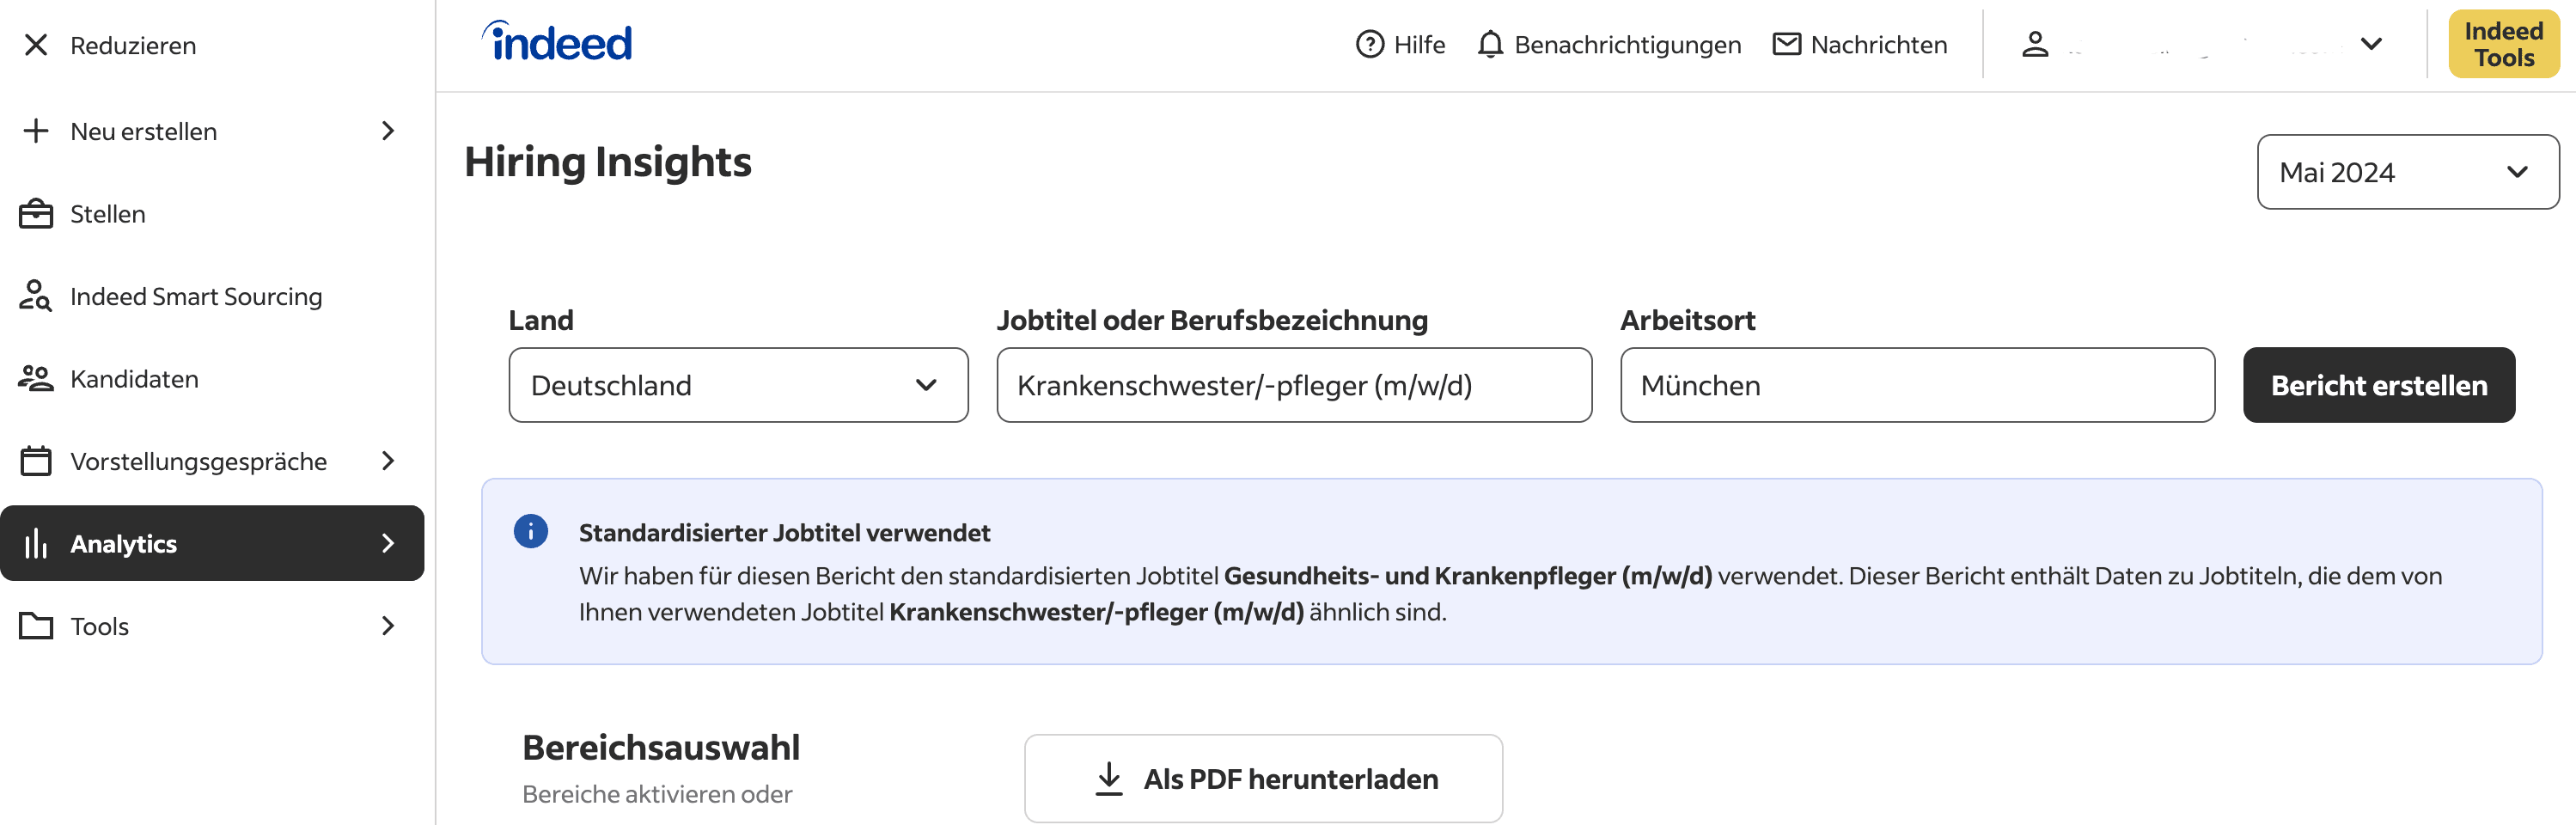2576x825 pixels.
Task: Open Benachrichtigungen via the bell icon
Action: pyautogui.click(x=1490, y=44)
